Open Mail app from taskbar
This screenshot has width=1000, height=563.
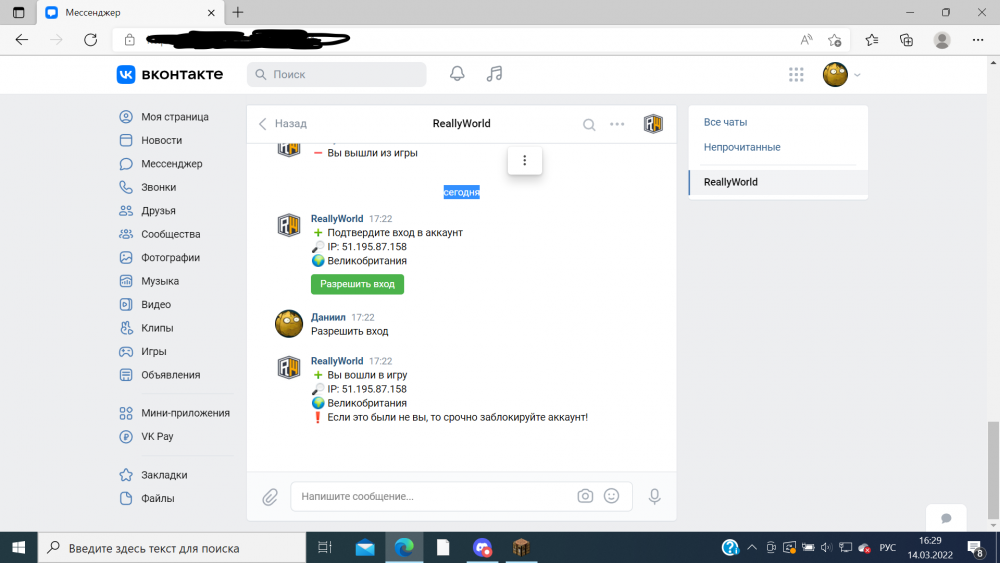click(x=365, y=548)
